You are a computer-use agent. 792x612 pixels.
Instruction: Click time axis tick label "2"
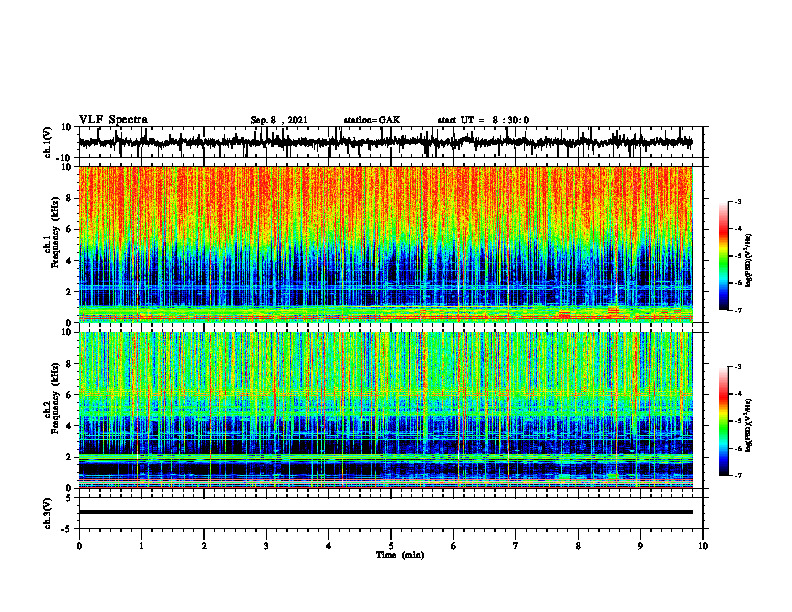[204, 546]
